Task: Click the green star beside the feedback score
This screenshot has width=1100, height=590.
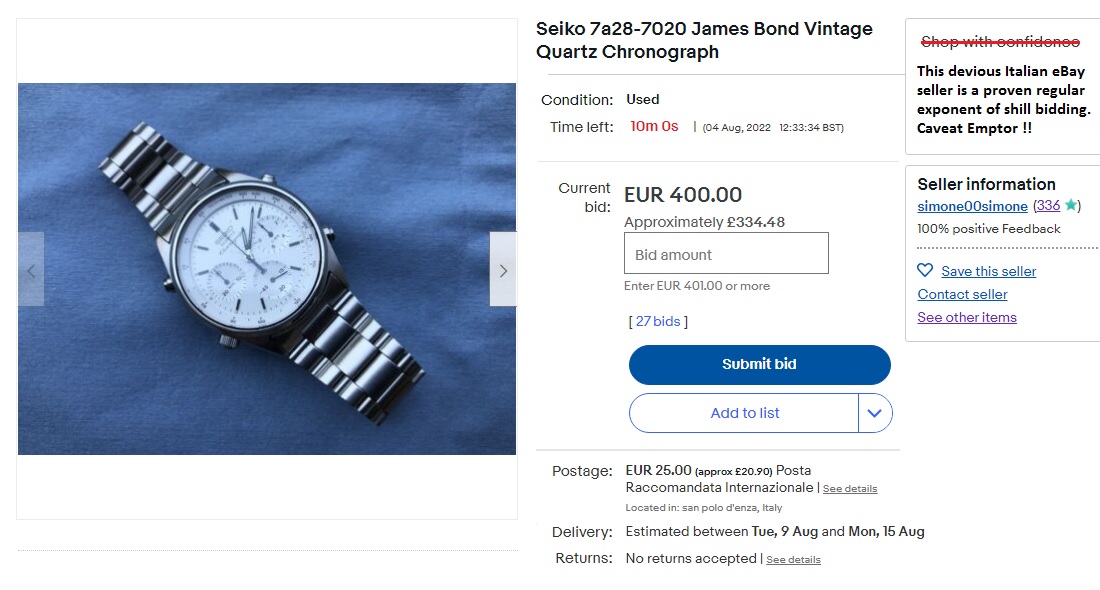Action: (1071, 205)
